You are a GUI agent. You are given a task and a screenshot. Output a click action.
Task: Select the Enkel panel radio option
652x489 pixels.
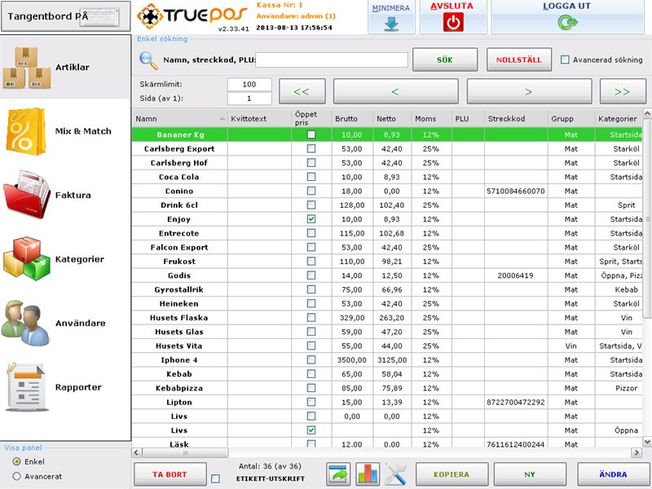tap(17, 462)
